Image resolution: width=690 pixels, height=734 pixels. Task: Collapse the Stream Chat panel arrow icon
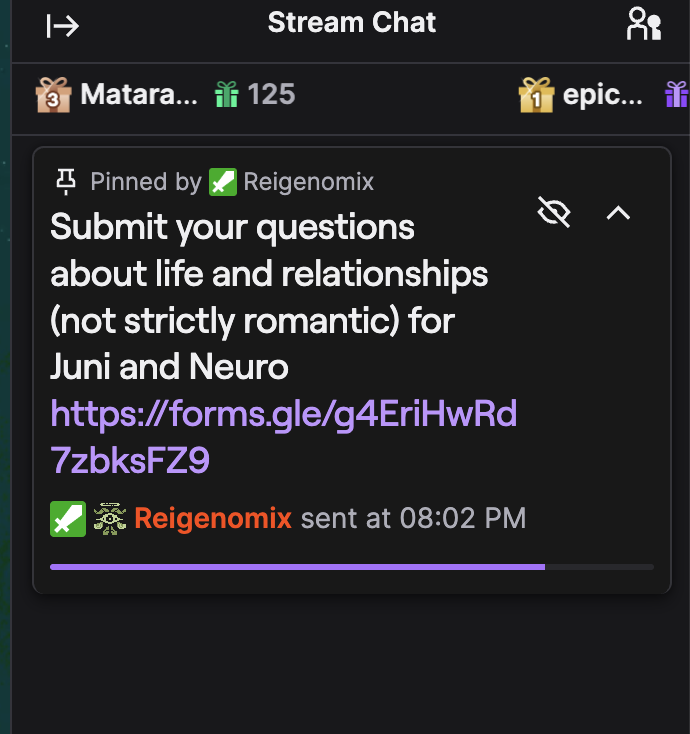pyautogui.click(x=62, y=26)
